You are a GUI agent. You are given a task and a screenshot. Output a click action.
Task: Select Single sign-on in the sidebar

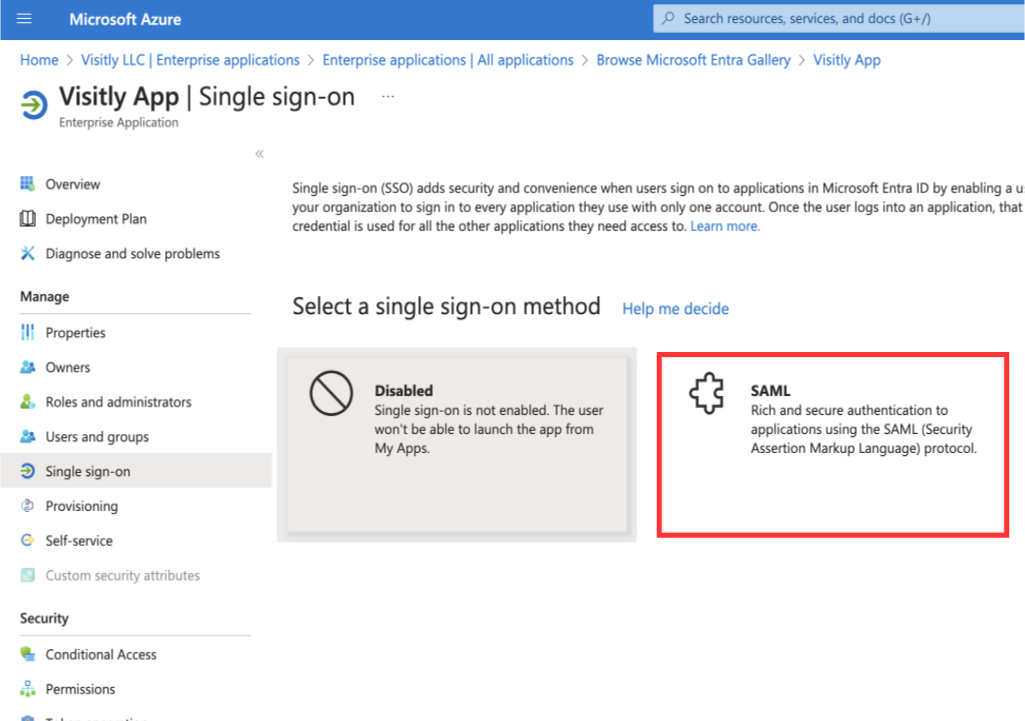coord(137,471)
